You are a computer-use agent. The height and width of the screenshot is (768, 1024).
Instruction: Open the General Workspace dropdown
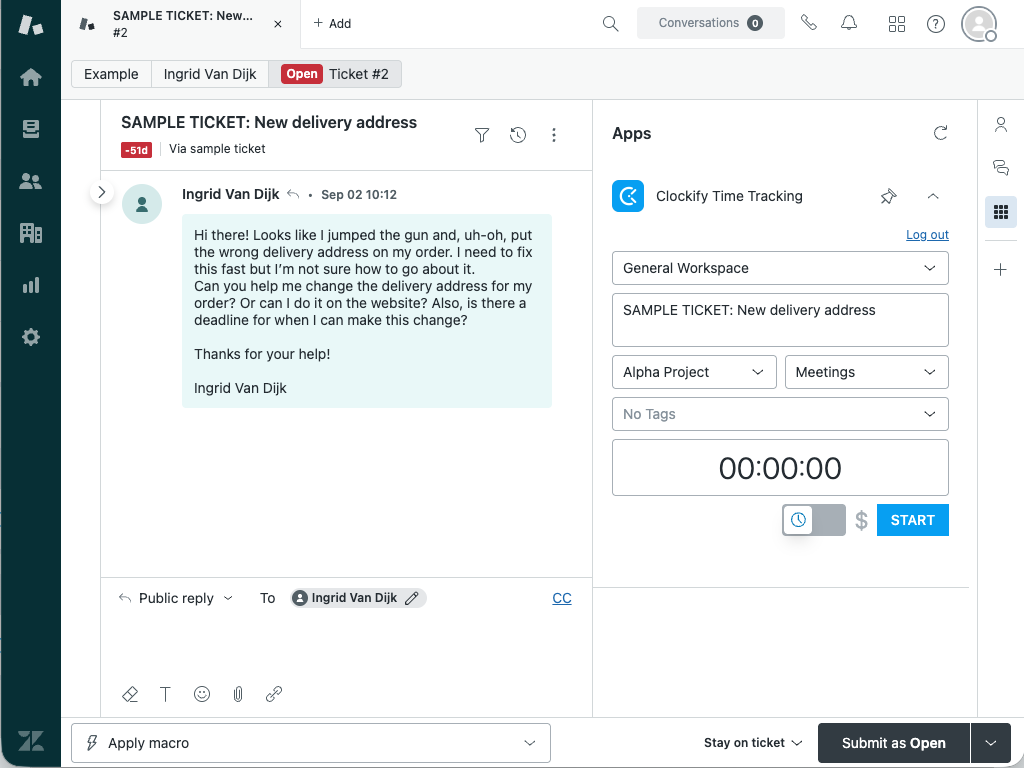point(780,268)
